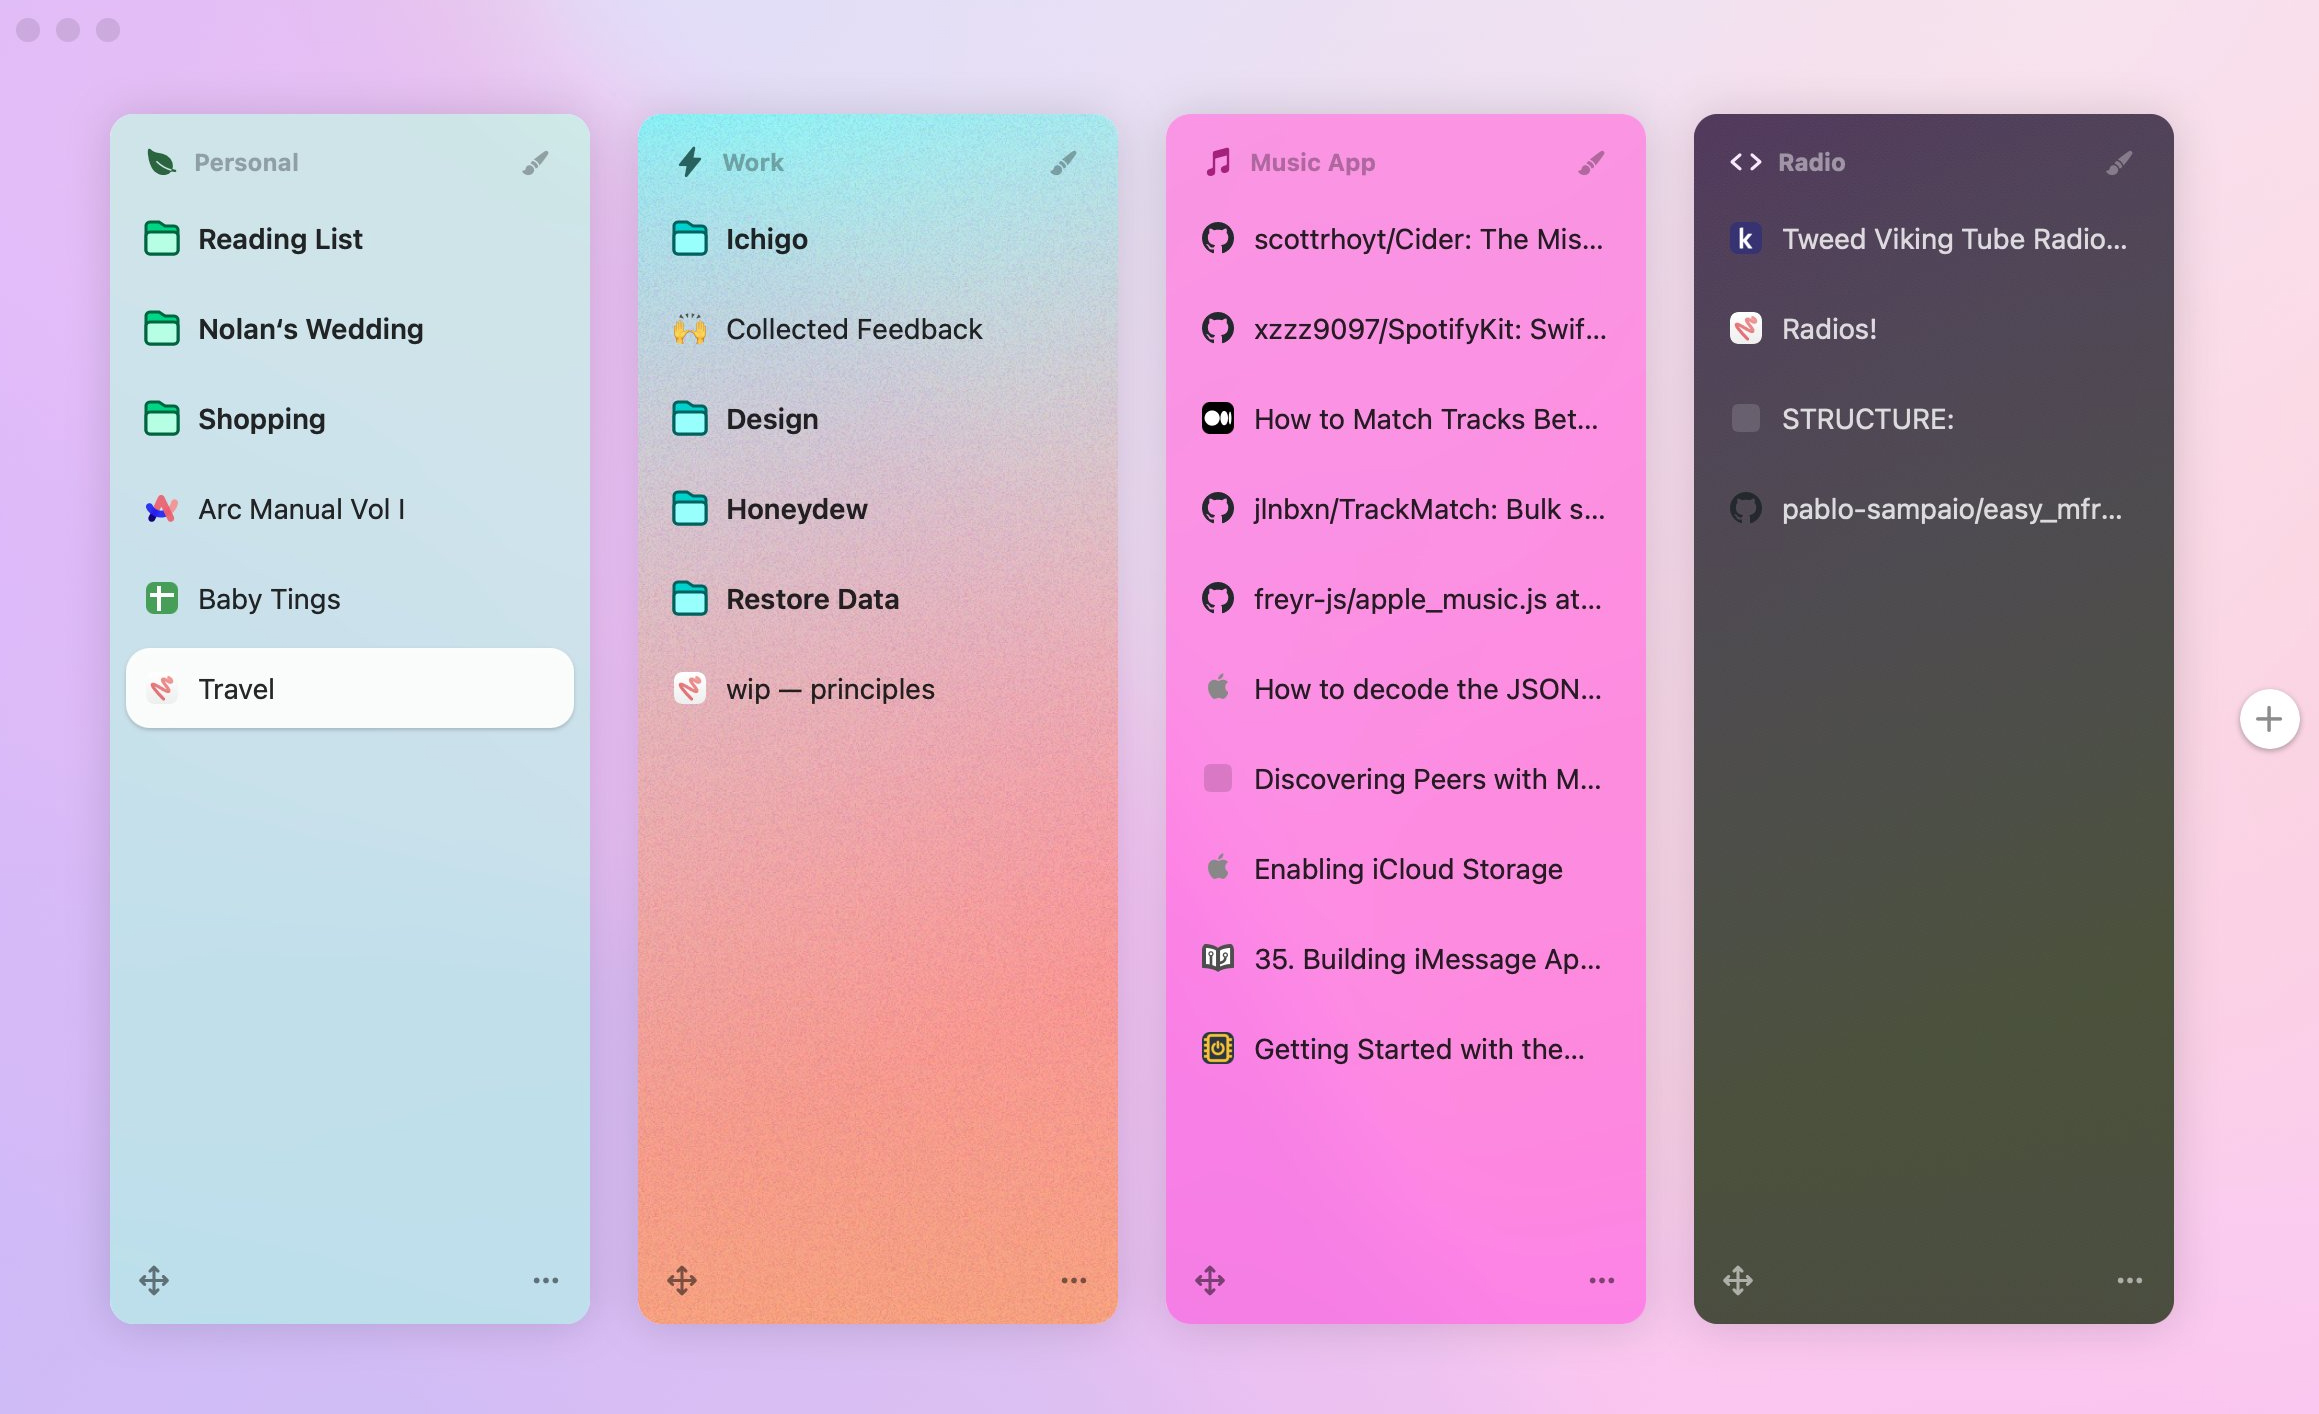Open the options menu for the Work column
The width and height of the screenshot is (2319, 1414).
(x=1073, y=1281)
